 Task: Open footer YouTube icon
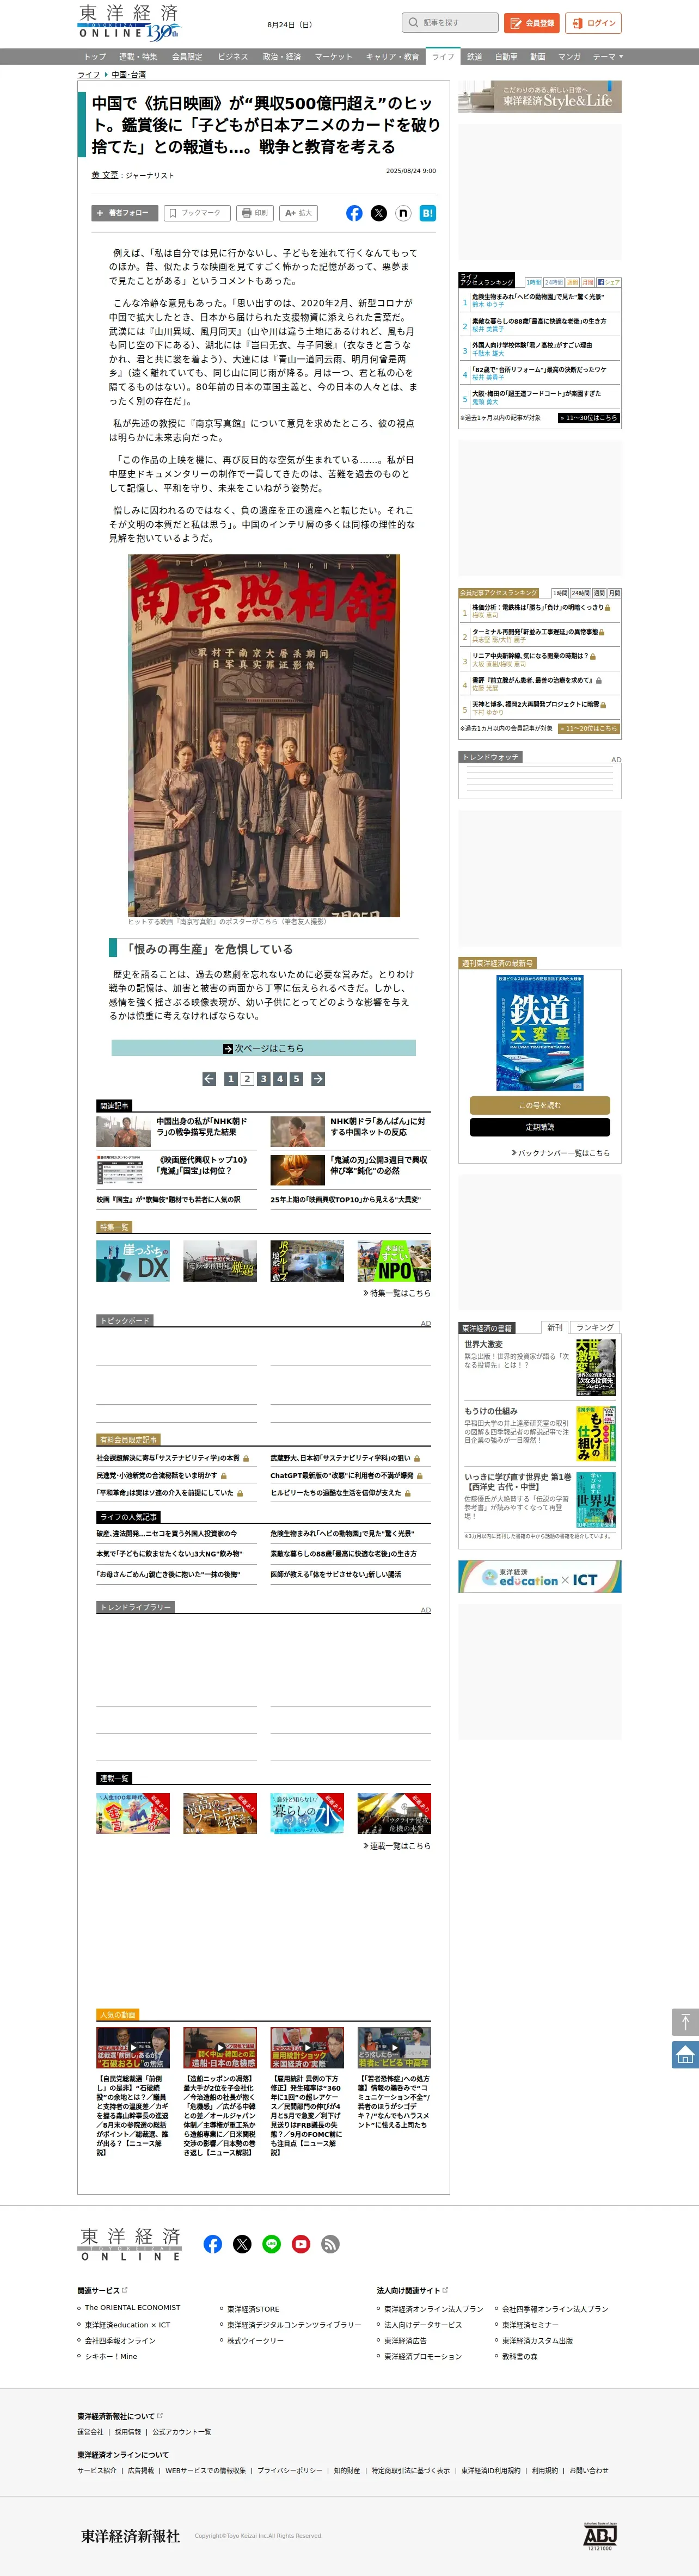(x=301, y=2244)
